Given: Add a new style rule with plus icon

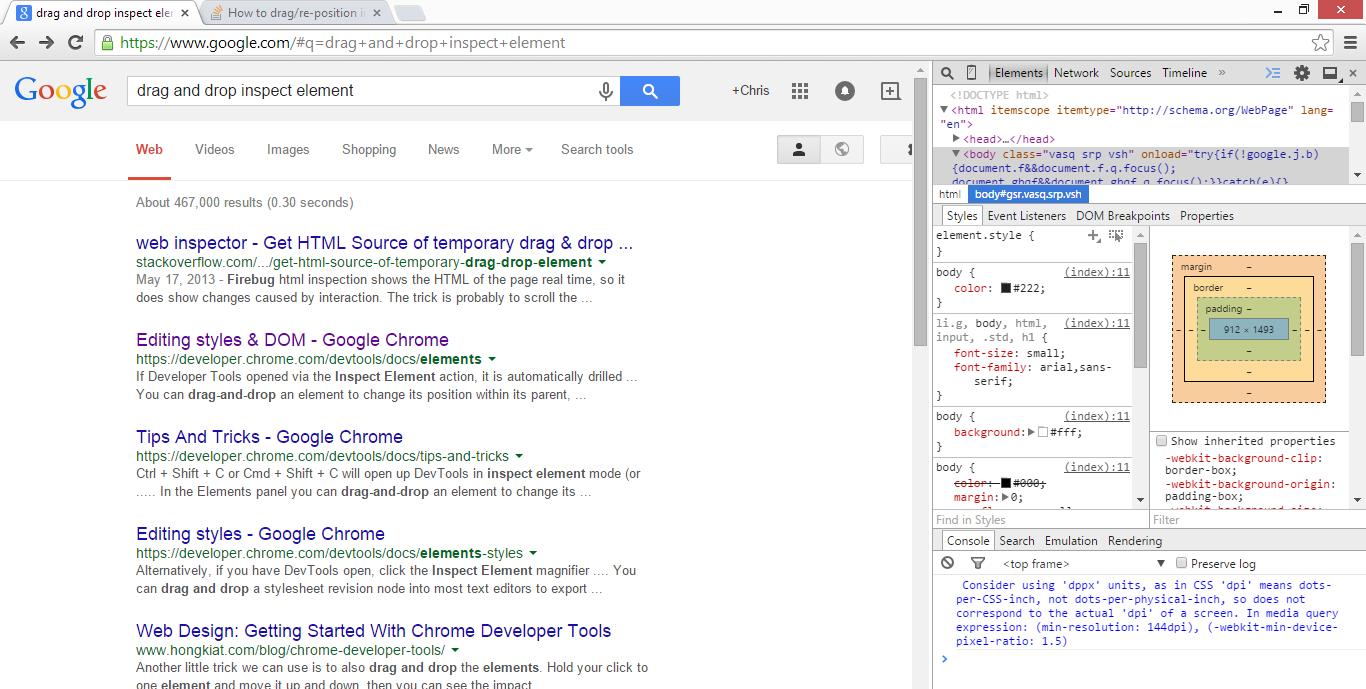Looking at the screenshot, I should 1094,236.
